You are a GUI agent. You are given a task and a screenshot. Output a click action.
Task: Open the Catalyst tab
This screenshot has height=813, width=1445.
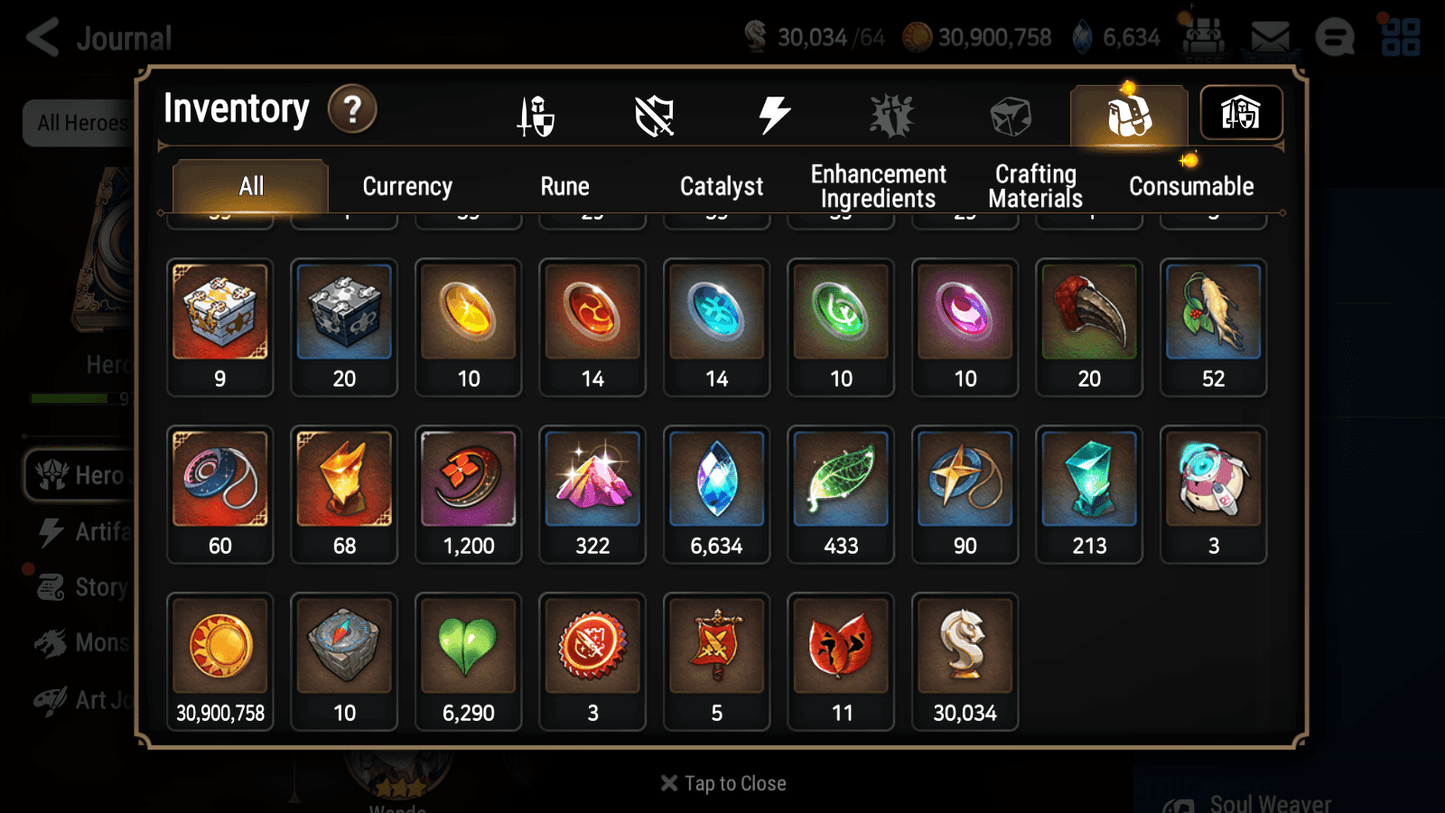(722, 185)
